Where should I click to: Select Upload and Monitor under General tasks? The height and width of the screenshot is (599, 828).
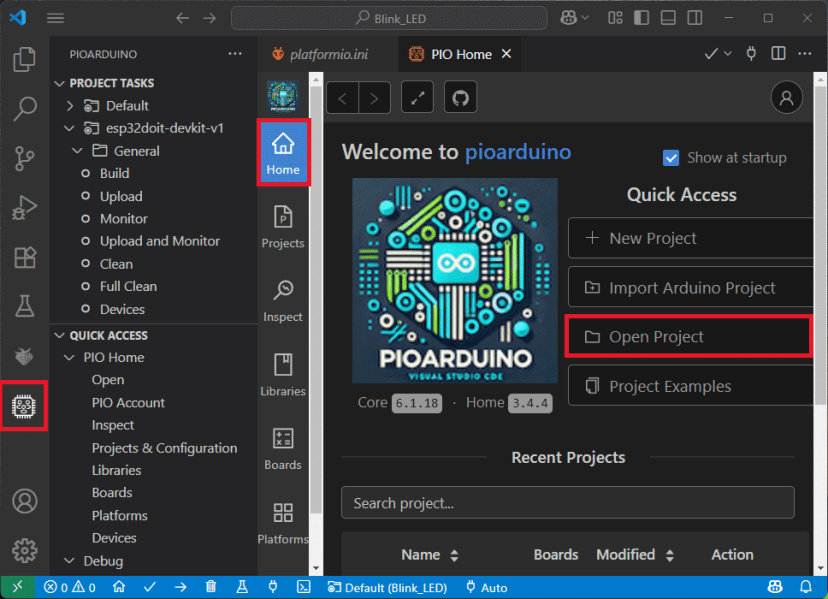159,240
